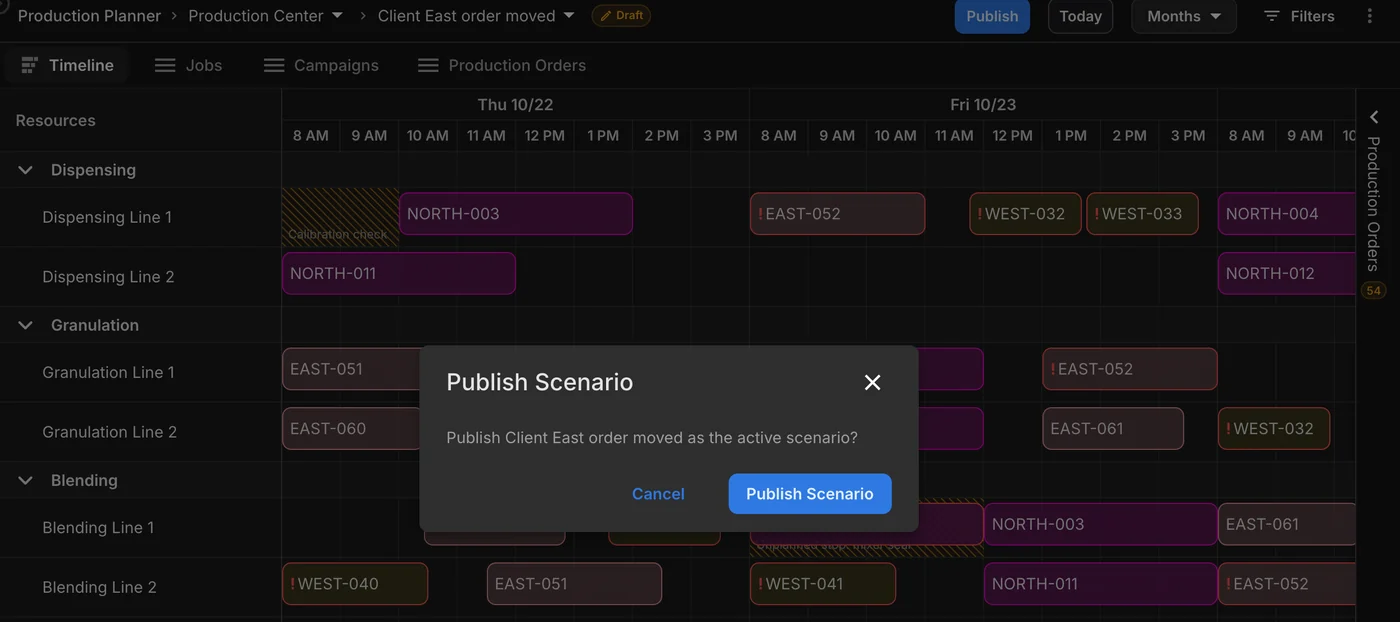
Task: Click the Fri 10/23 date header
Action: pyautogui.click(x=983, y=104)
